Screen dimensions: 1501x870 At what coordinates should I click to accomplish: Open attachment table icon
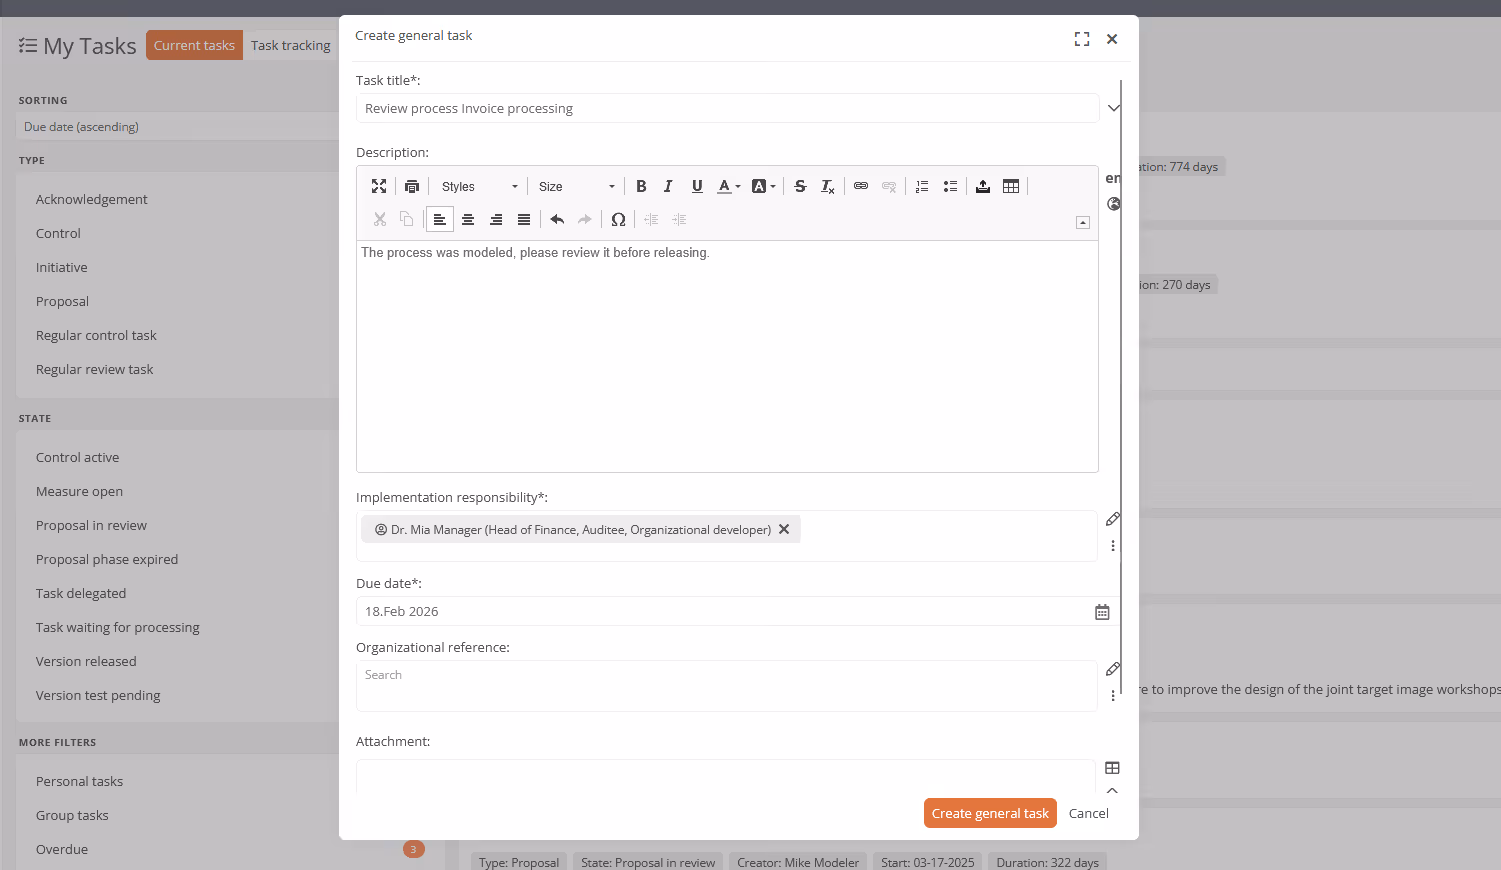1112,768
